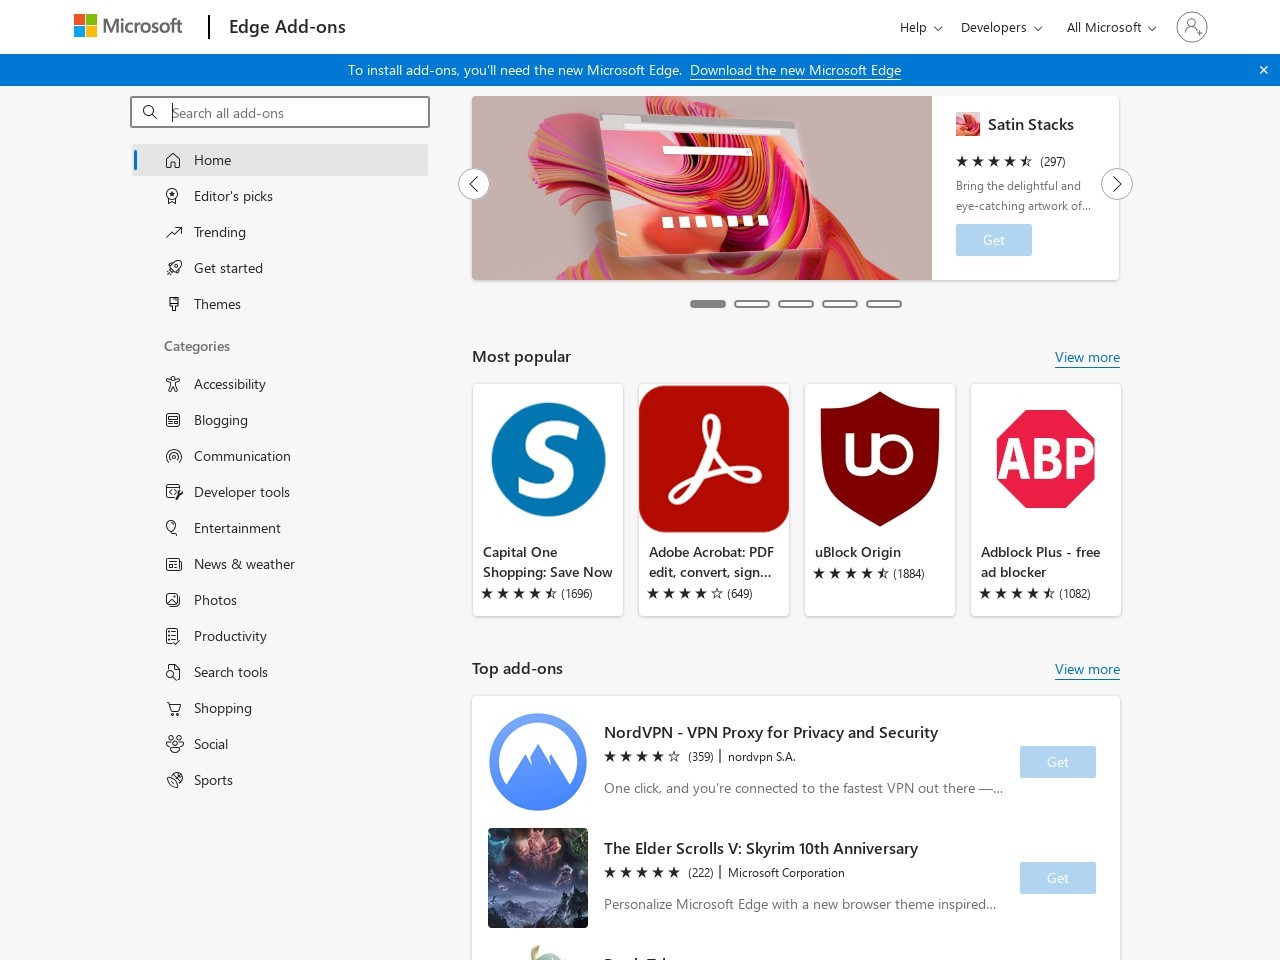
Task: Click the Shopping cart icon
Action: click(173, 708)
